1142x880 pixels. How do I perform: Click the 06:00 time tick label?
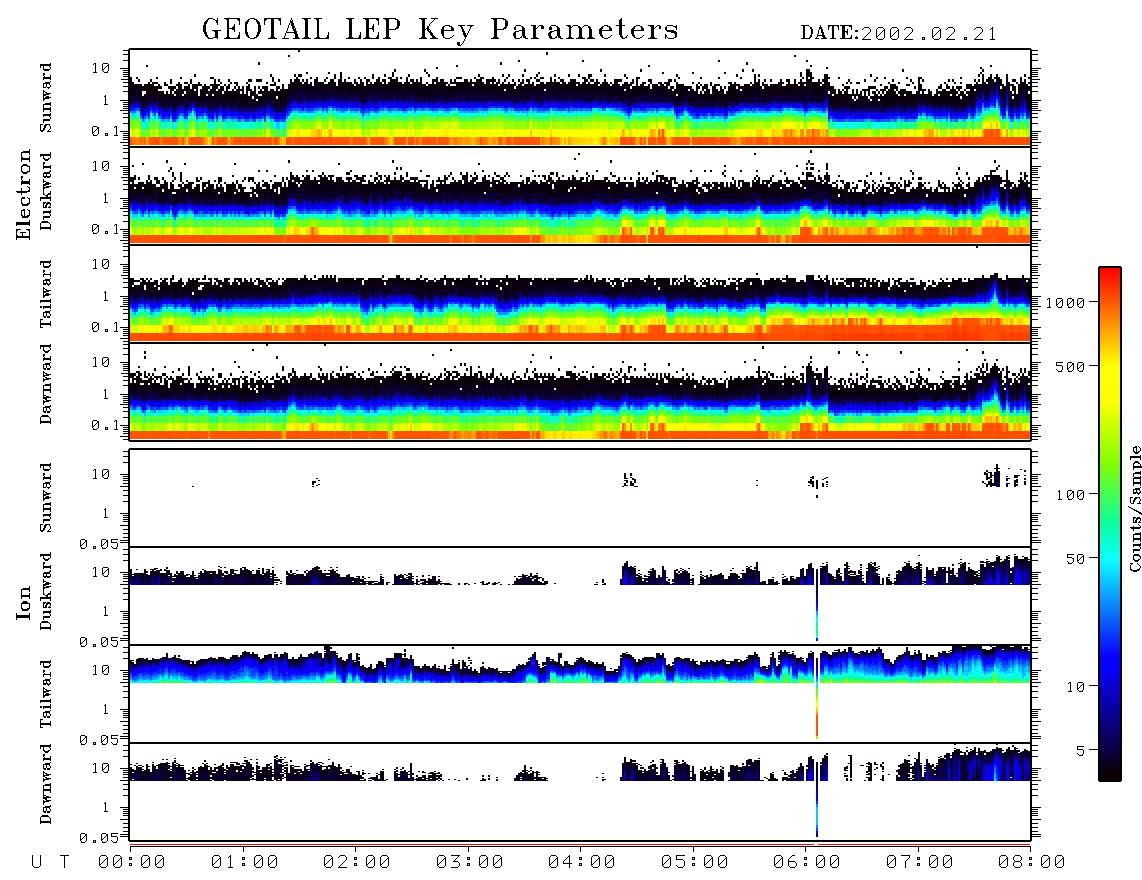807,863
